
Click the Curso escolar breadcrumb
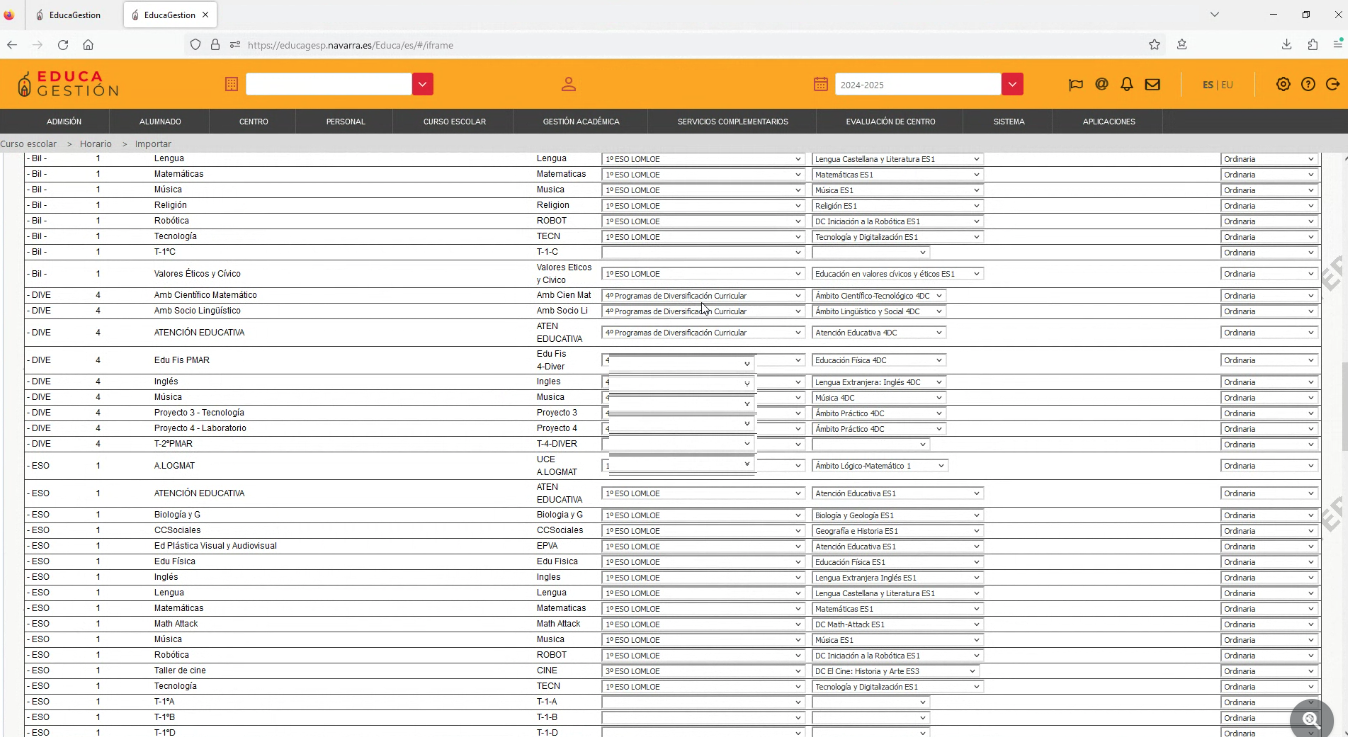(x=29, y=144)
